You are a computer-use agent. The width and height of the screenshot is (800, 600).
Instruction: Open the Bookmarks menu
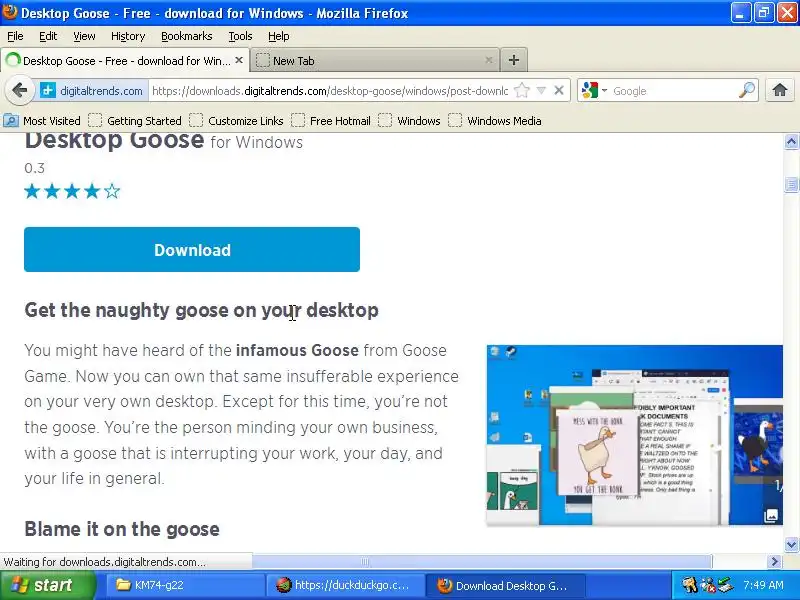(187, 36)
